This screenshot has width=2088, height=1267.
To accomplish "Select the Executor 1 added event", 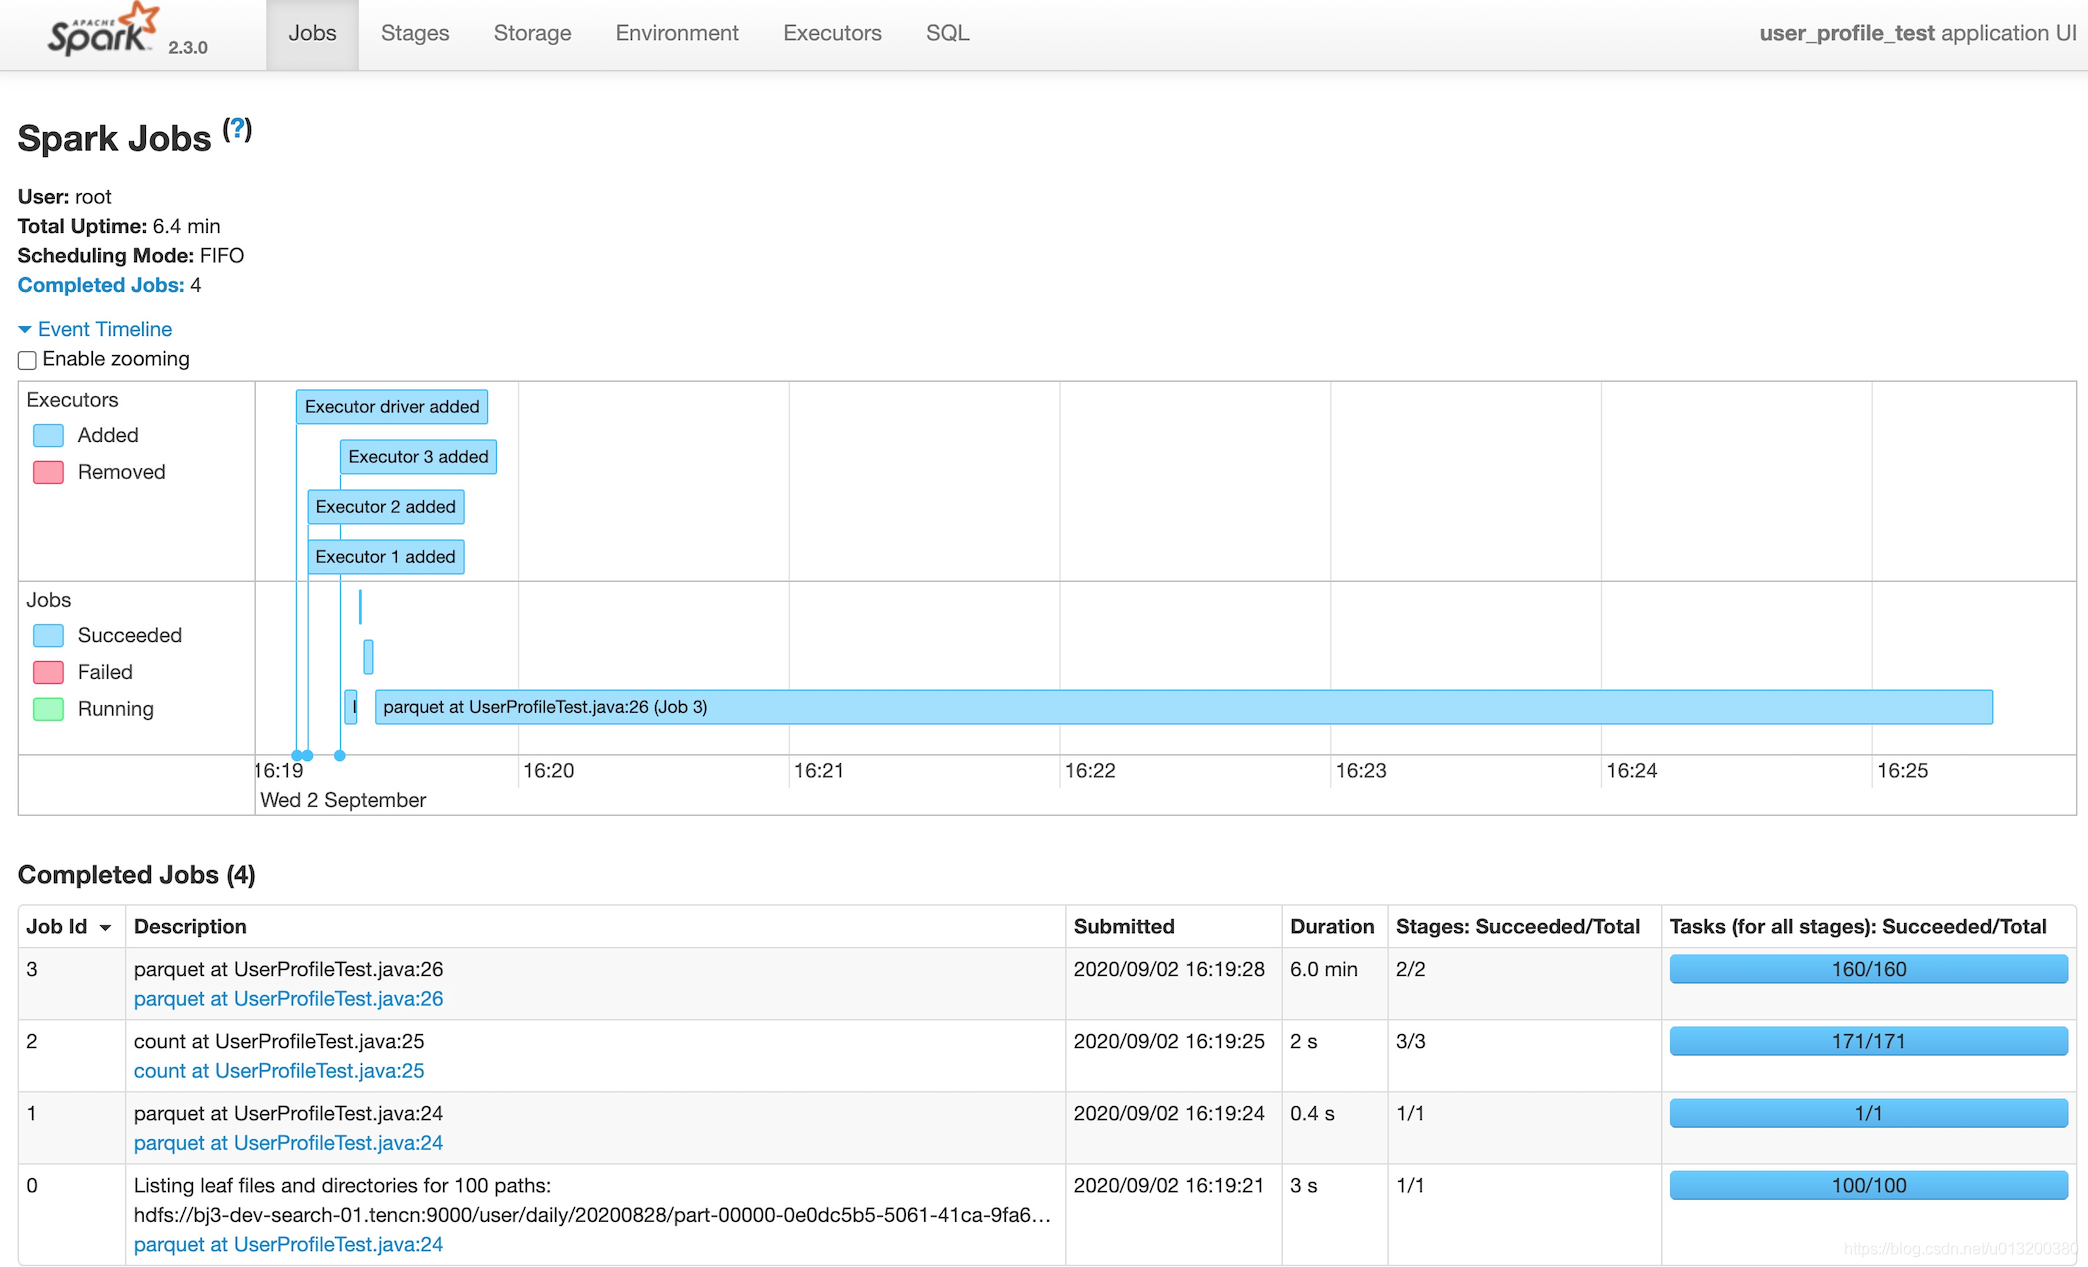I will pyautogui.click(x=386, y=557).
